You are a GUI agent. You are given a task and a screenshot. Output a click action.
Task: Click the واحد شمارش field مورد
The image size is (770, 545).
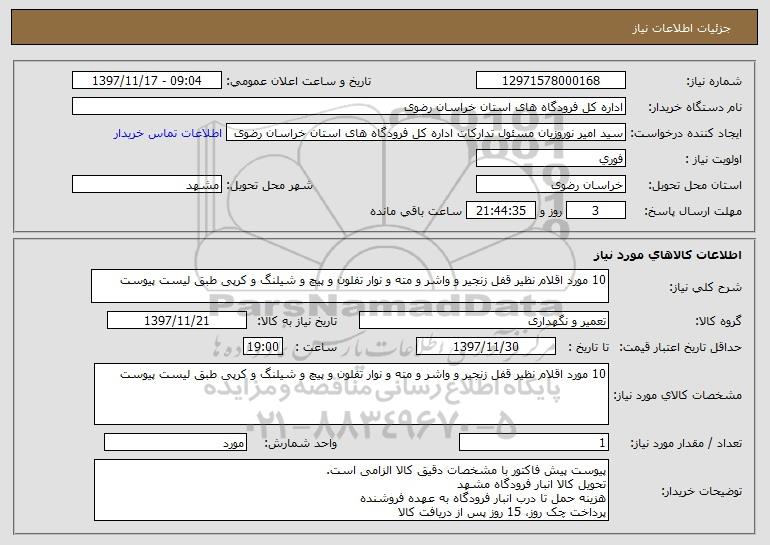click(175, 442)
